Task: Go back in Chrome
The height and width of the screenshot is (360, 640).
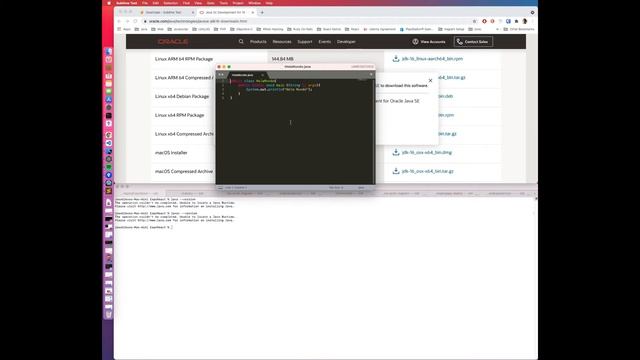Action: tap(119, 21)
